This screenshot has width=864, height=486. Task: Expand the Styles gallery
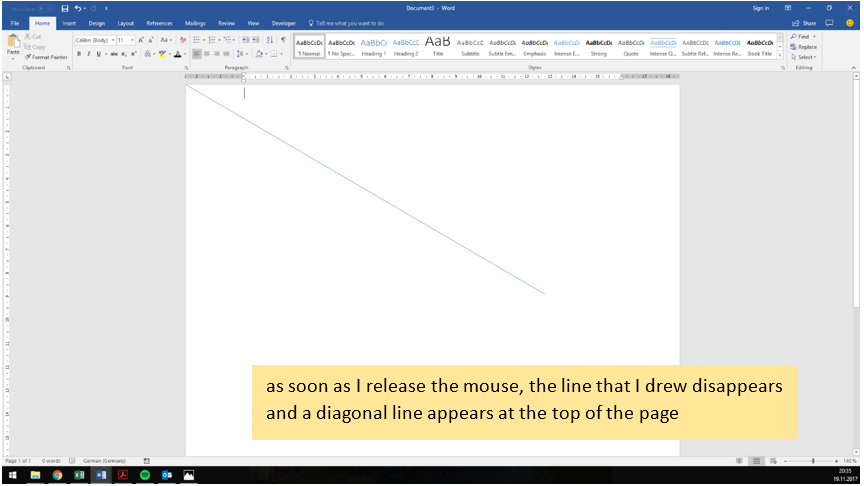(780, 56)
